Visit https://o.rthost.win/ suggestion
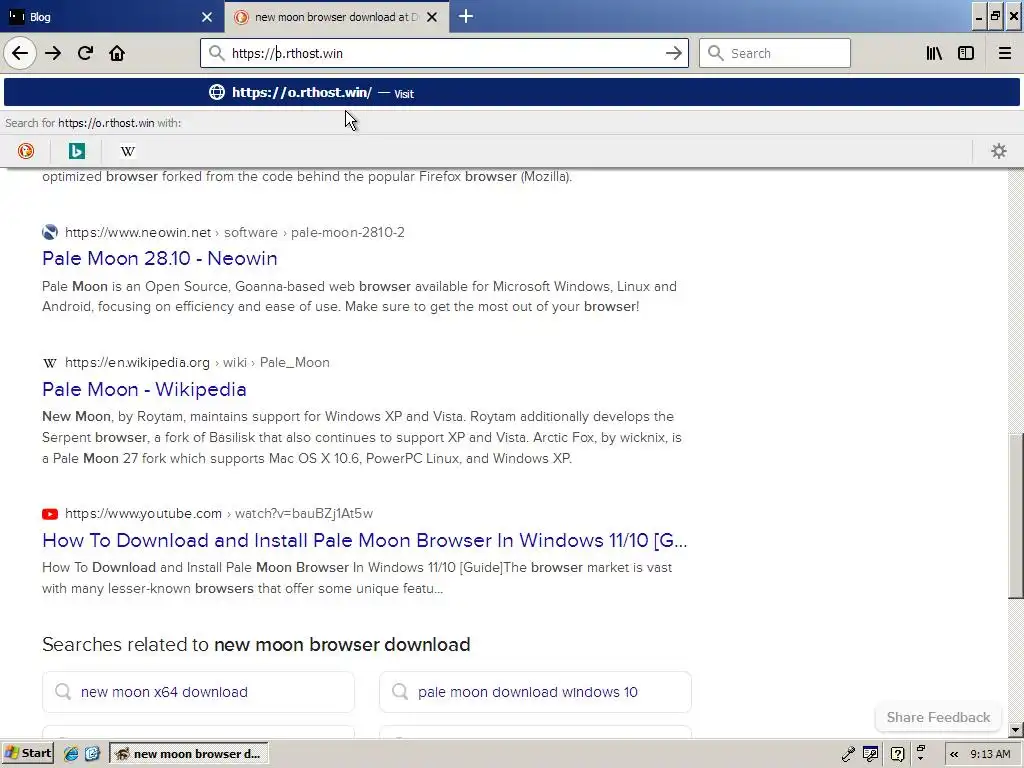The width and height of the screenshot is (1024, 768). tap(511, 93)
